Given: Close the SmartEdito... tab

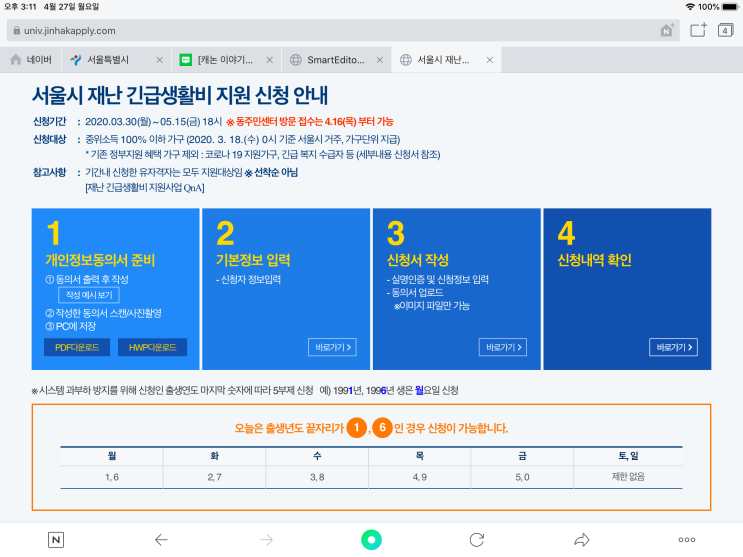Looking at the screenshot, I should click(x=380, y=60).
